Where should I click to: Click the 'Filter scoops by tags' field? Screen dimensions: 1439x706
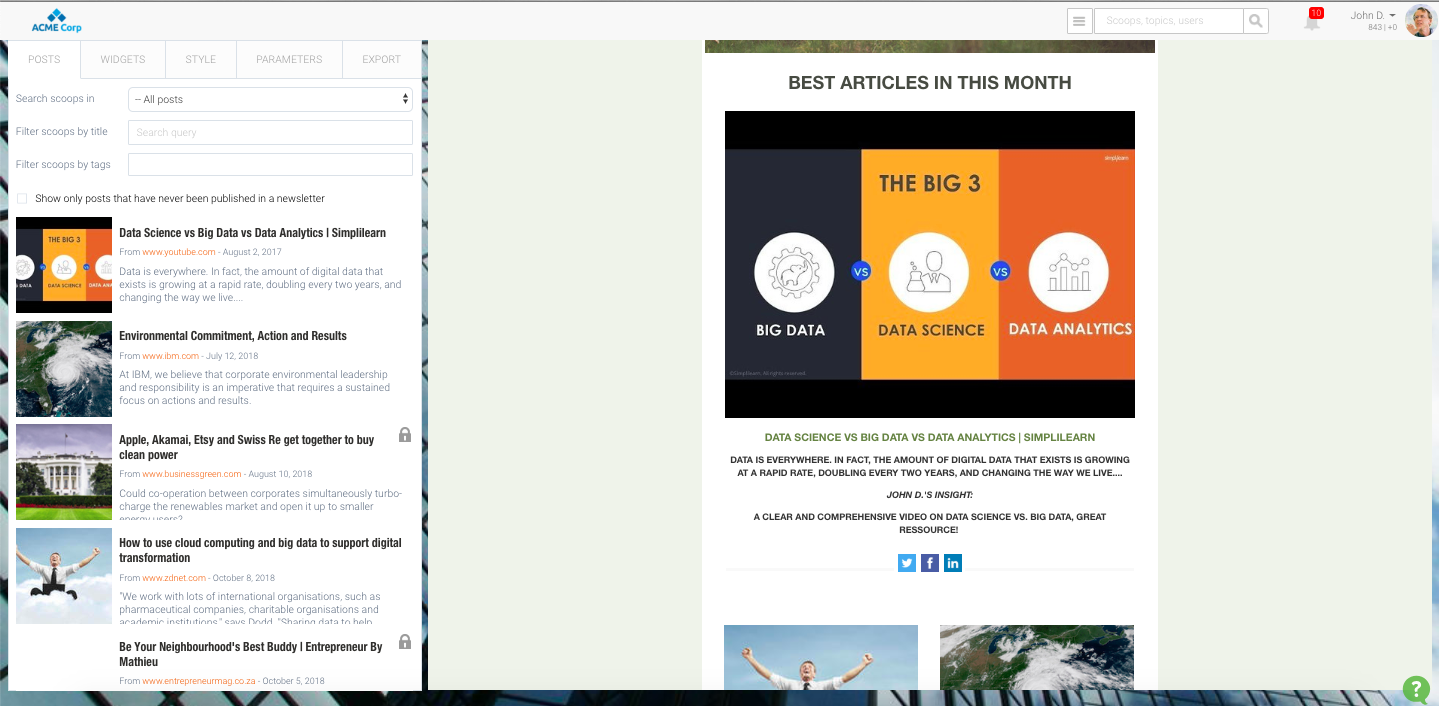point(270,165)
